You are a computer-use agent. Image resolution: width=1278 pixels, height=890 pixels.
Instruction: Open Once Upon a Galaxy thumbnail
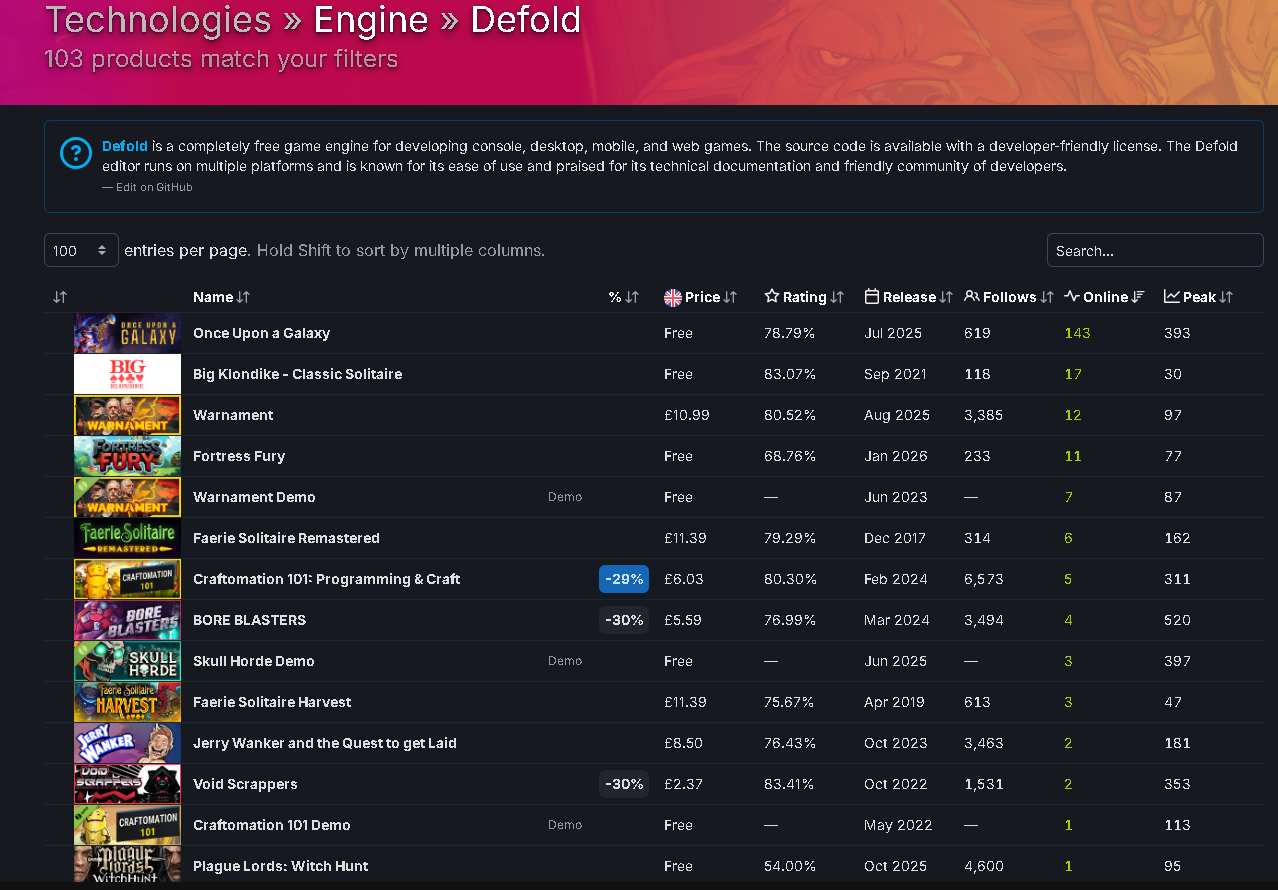127,333
